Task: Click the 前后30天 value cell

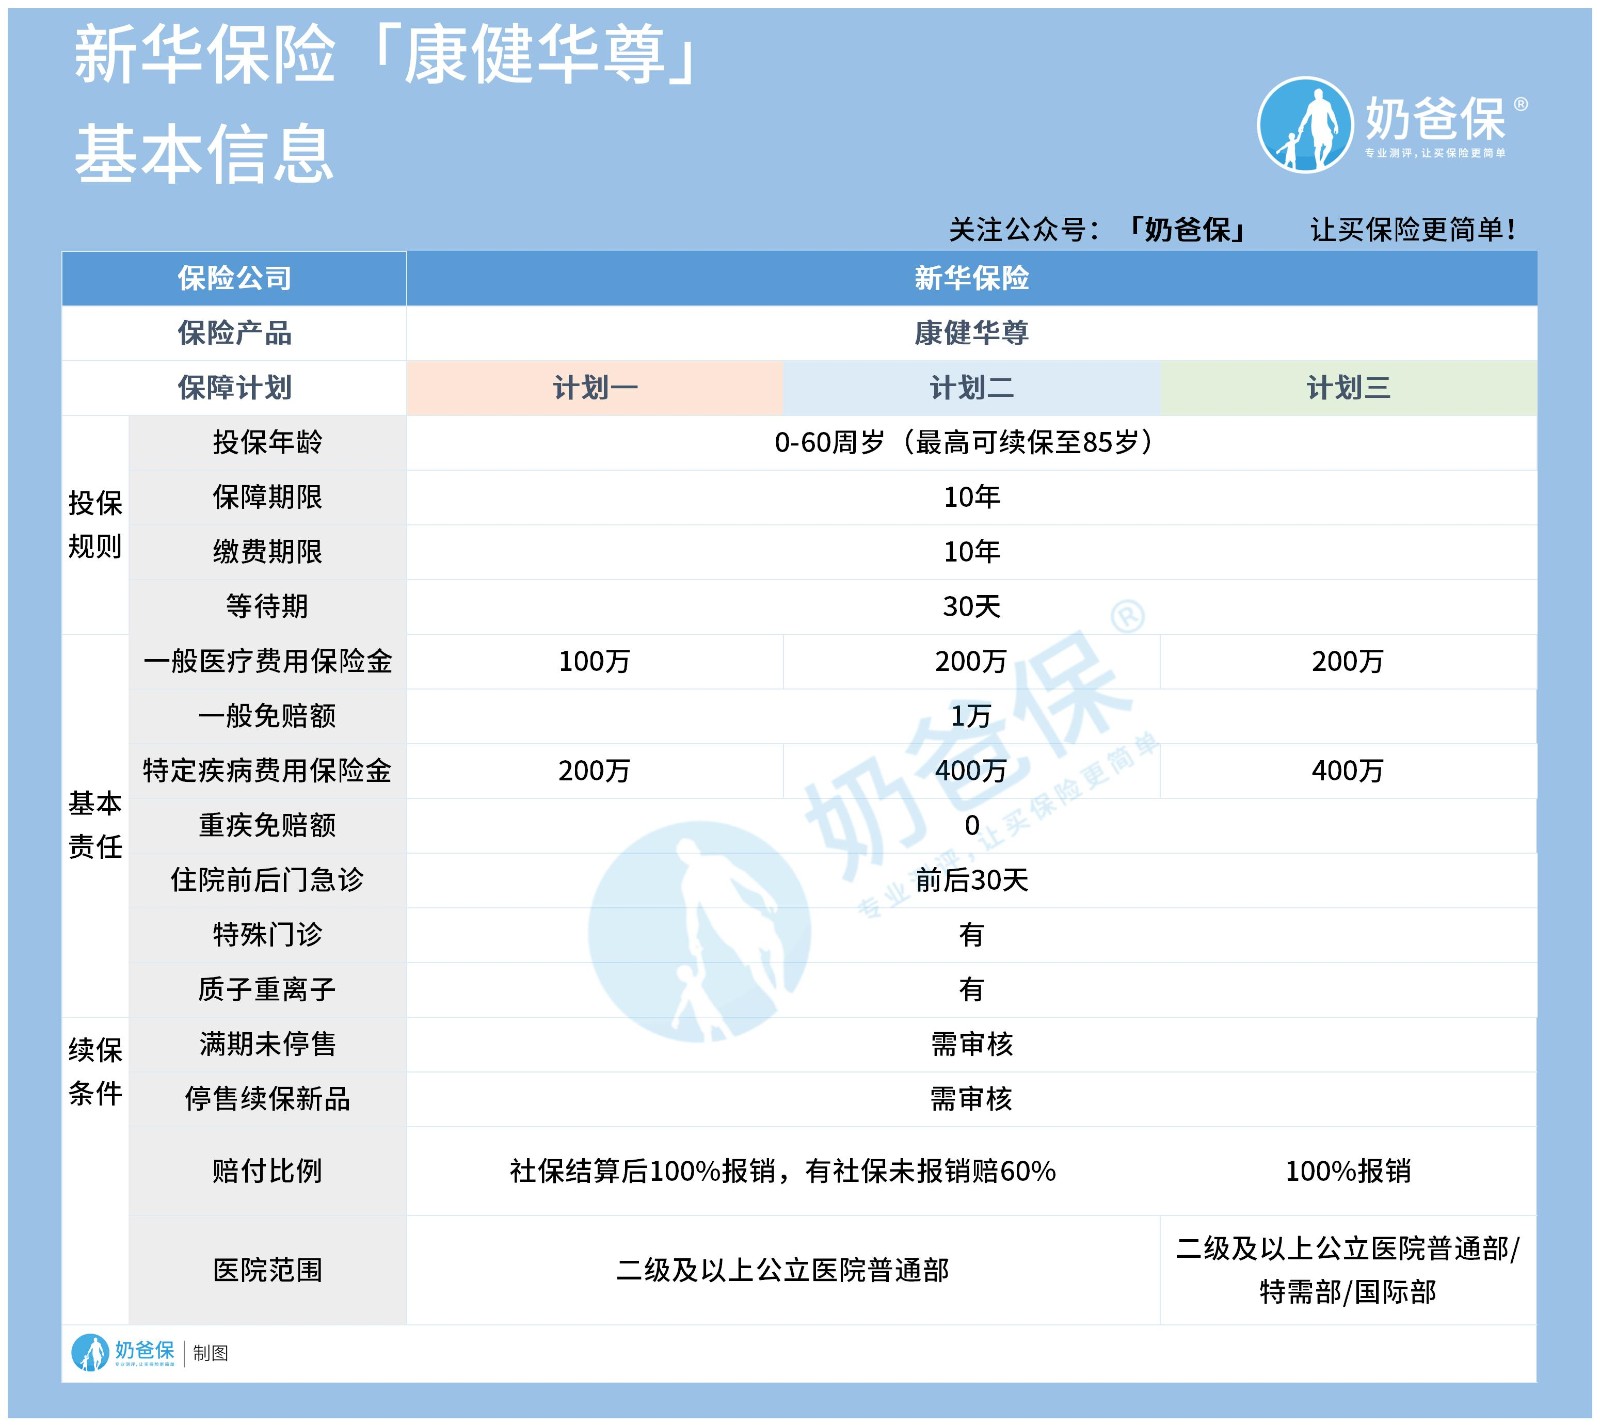Action: tap(971, 881)
